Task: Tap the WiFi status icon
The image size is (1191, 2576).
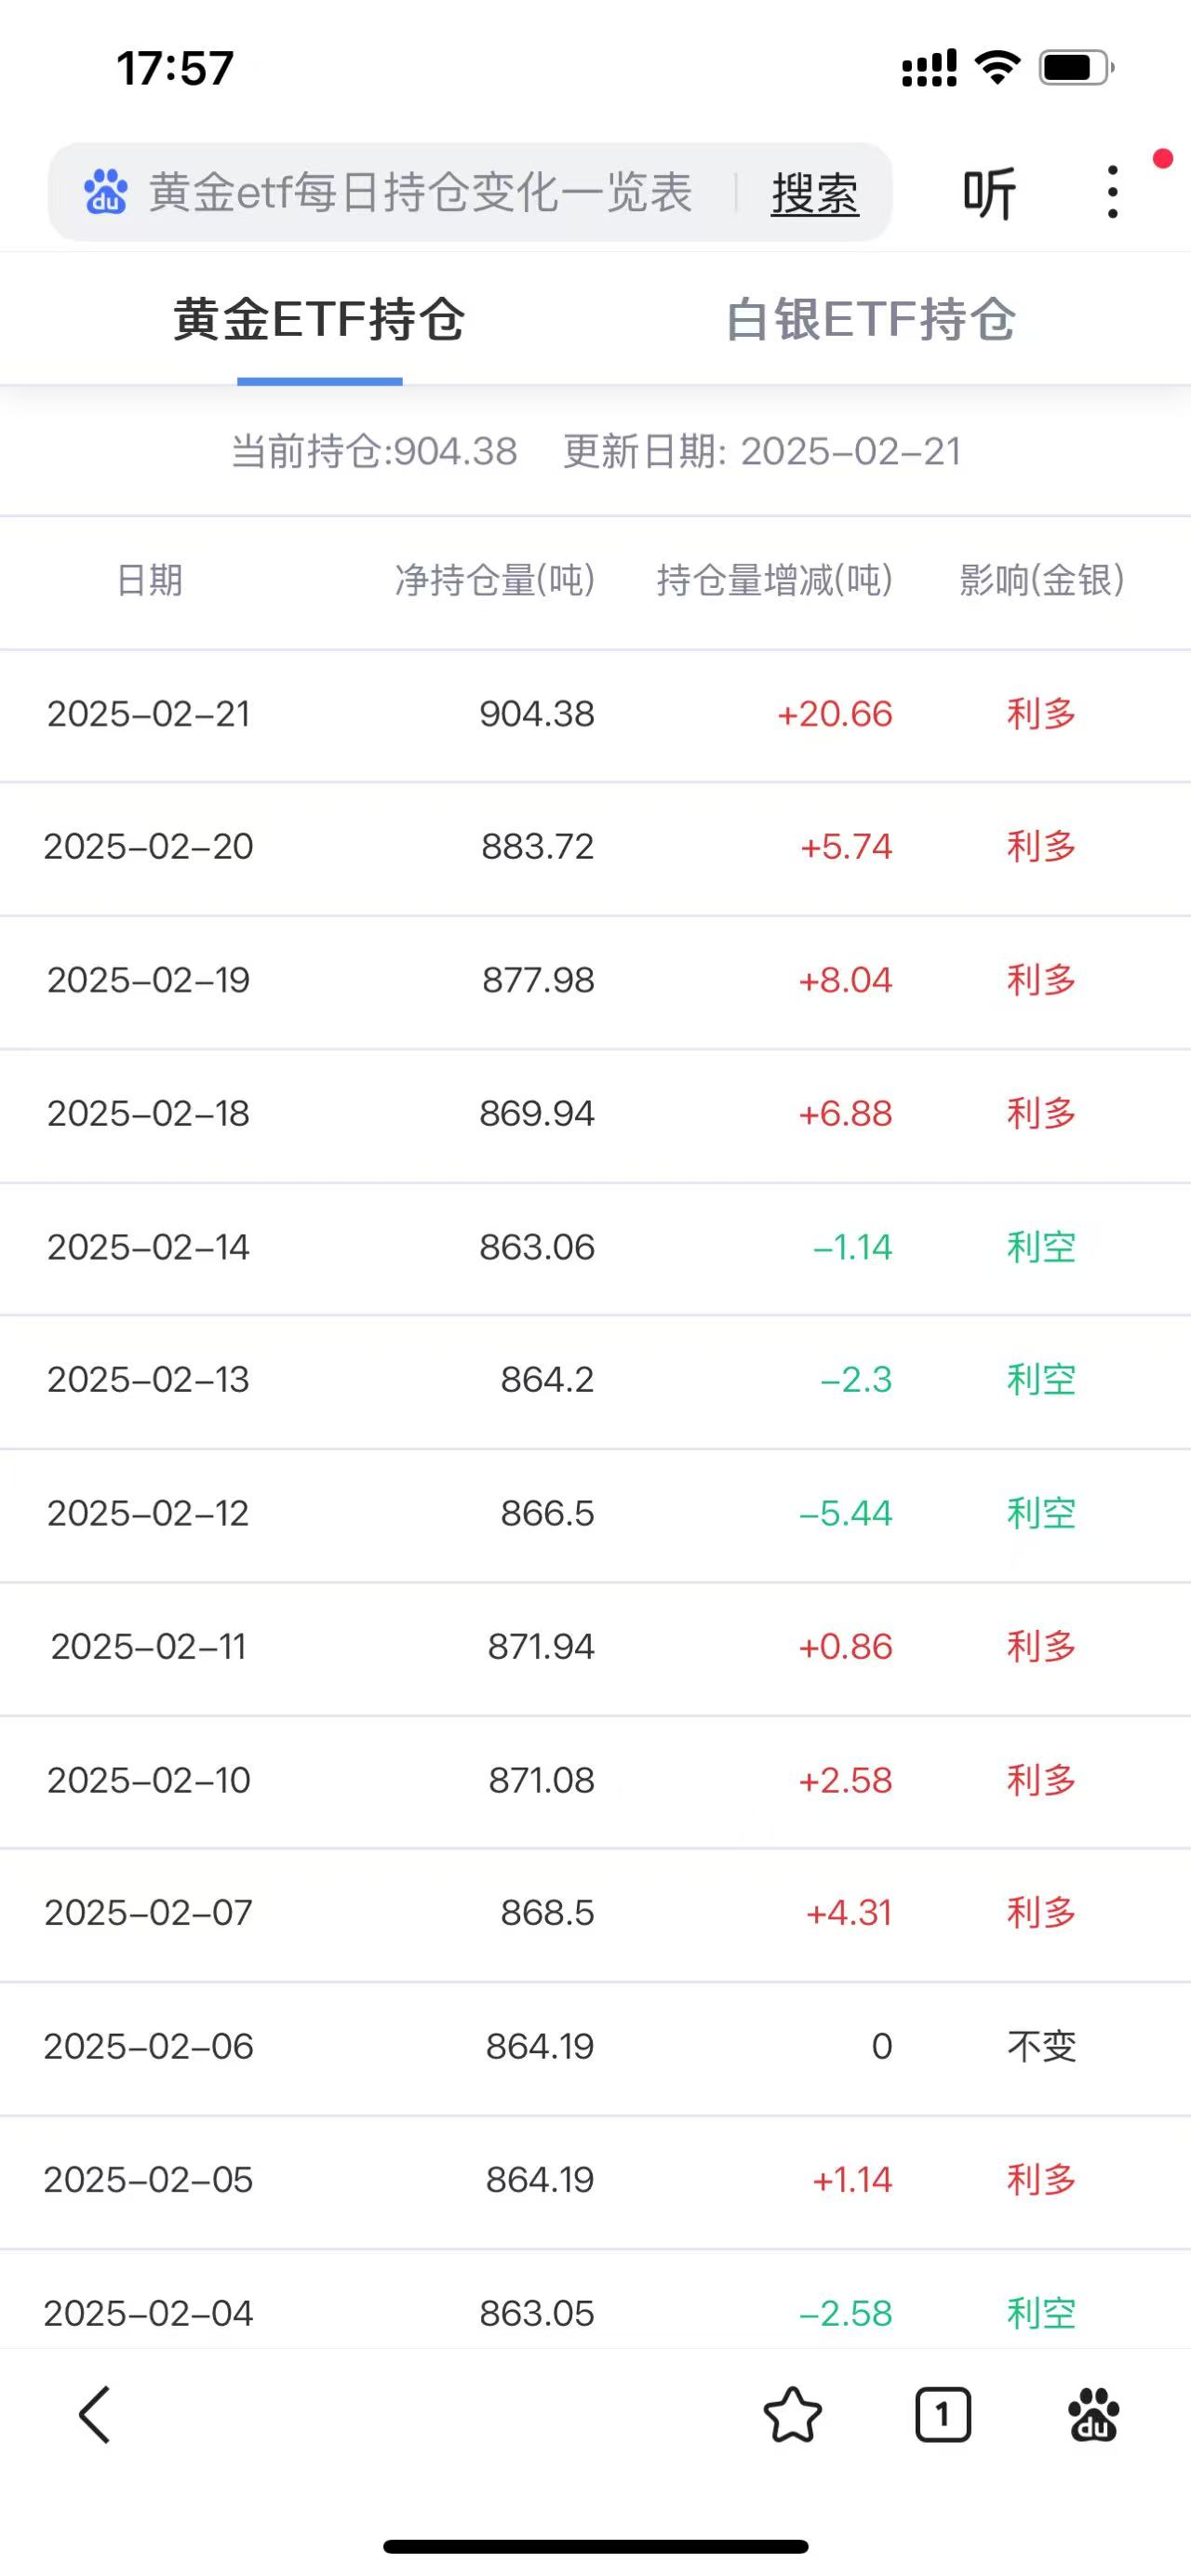Action: click(997, 68)
